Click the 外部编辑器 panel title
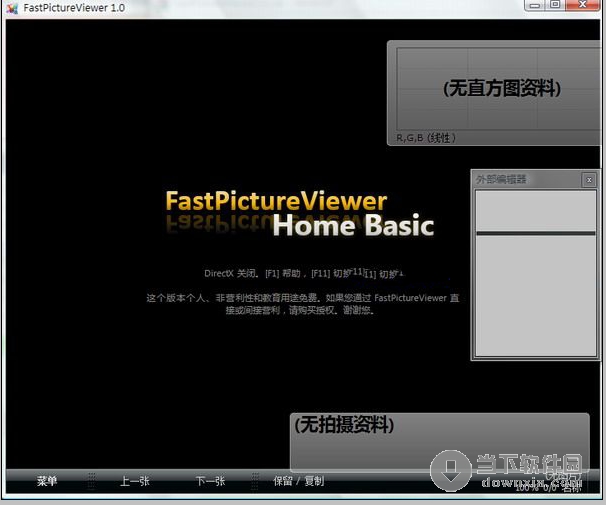The width and height of the screenshot is (606, 505). [x=501, y=179]
